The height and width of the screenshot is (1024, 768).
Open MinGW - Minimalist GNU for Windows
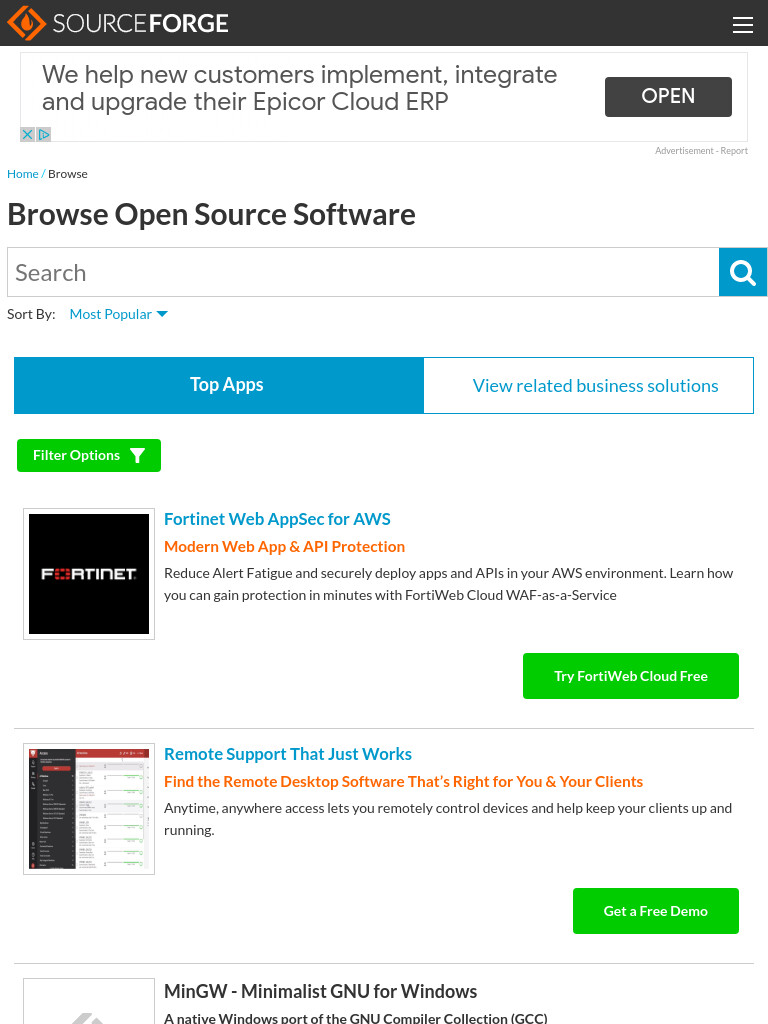pos(320,991)
